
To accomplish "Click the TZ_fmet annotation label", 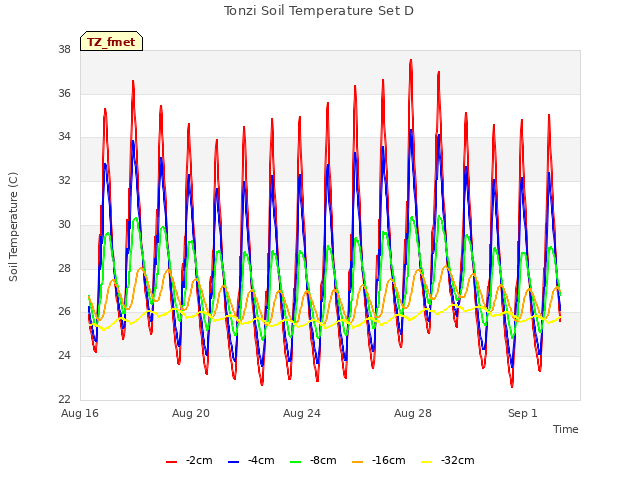I will point(111,42).
